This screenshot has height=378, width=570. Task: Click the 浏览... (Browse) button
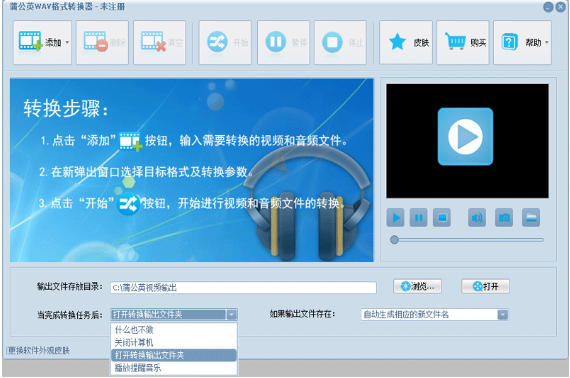[x=417, y=286]
